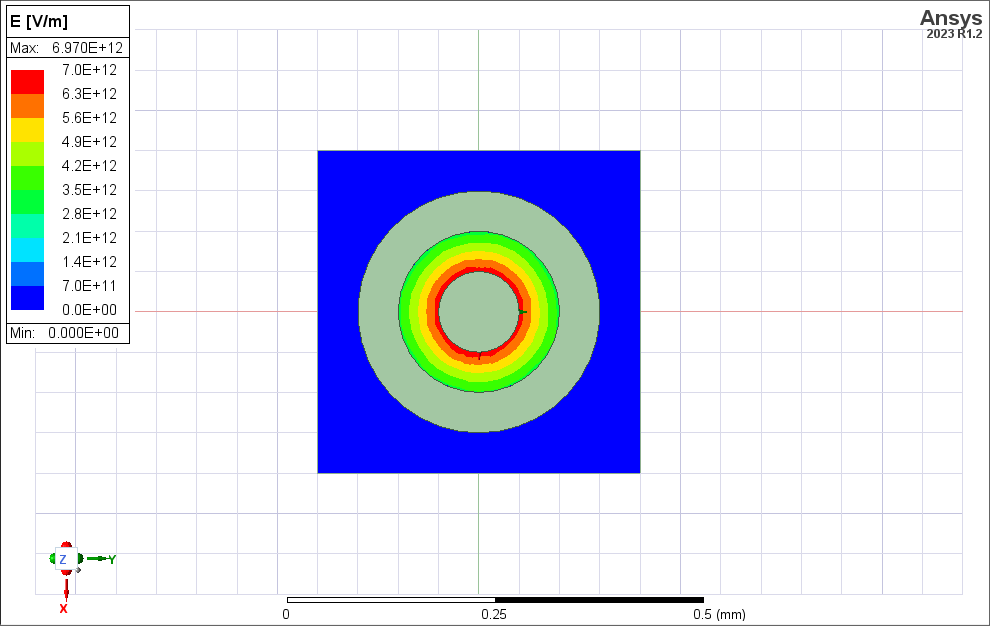990x626 pixels.
Task: Click the 3.5E+12 legend label
Action: [90, 190]
